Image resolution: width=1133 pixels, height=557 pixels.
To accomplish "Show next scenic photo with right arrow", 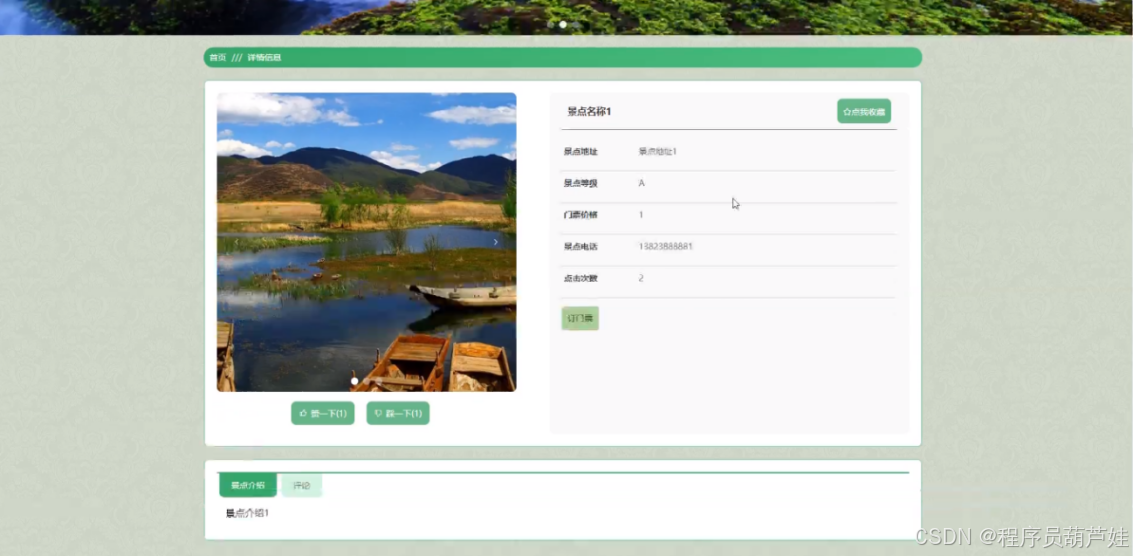I will [495, 242].
